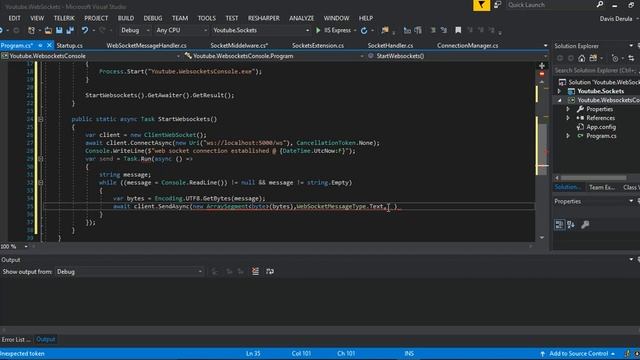Screen dimensions: 640x360
Task: Open the Youtube.Sockets startup project dropdown
Action: 261,30
